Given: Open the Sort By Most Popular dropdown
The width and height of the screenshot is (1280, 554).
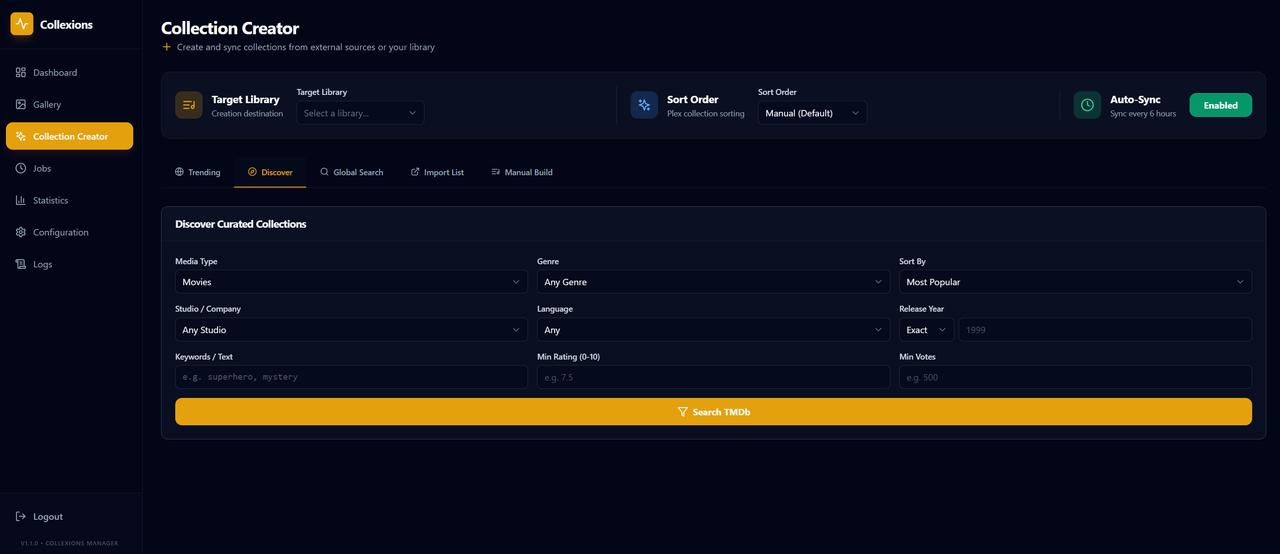Looking at the screenshot, I should click(1075, 282).
